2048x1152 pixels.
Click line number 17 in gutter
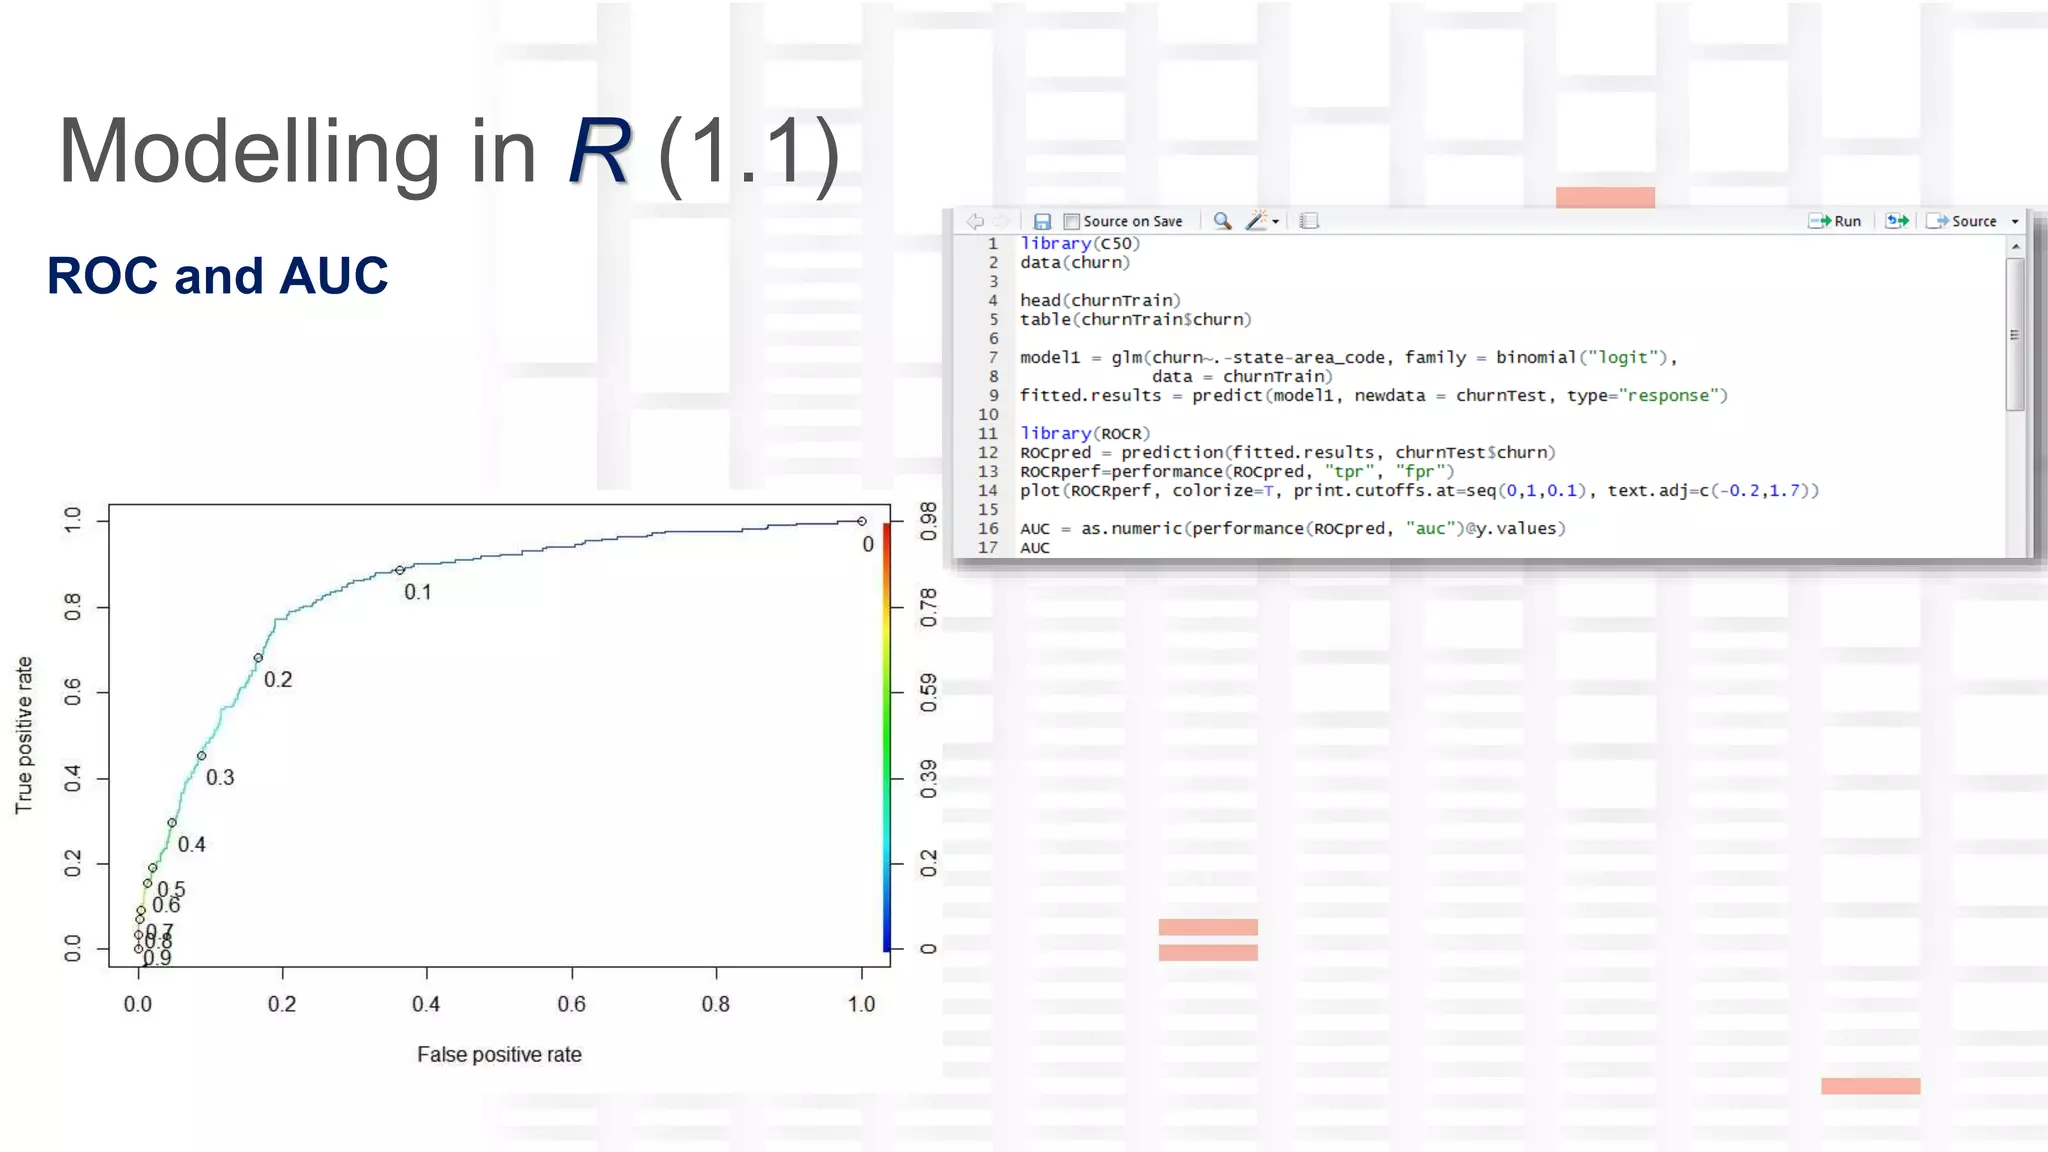(987, 547)
